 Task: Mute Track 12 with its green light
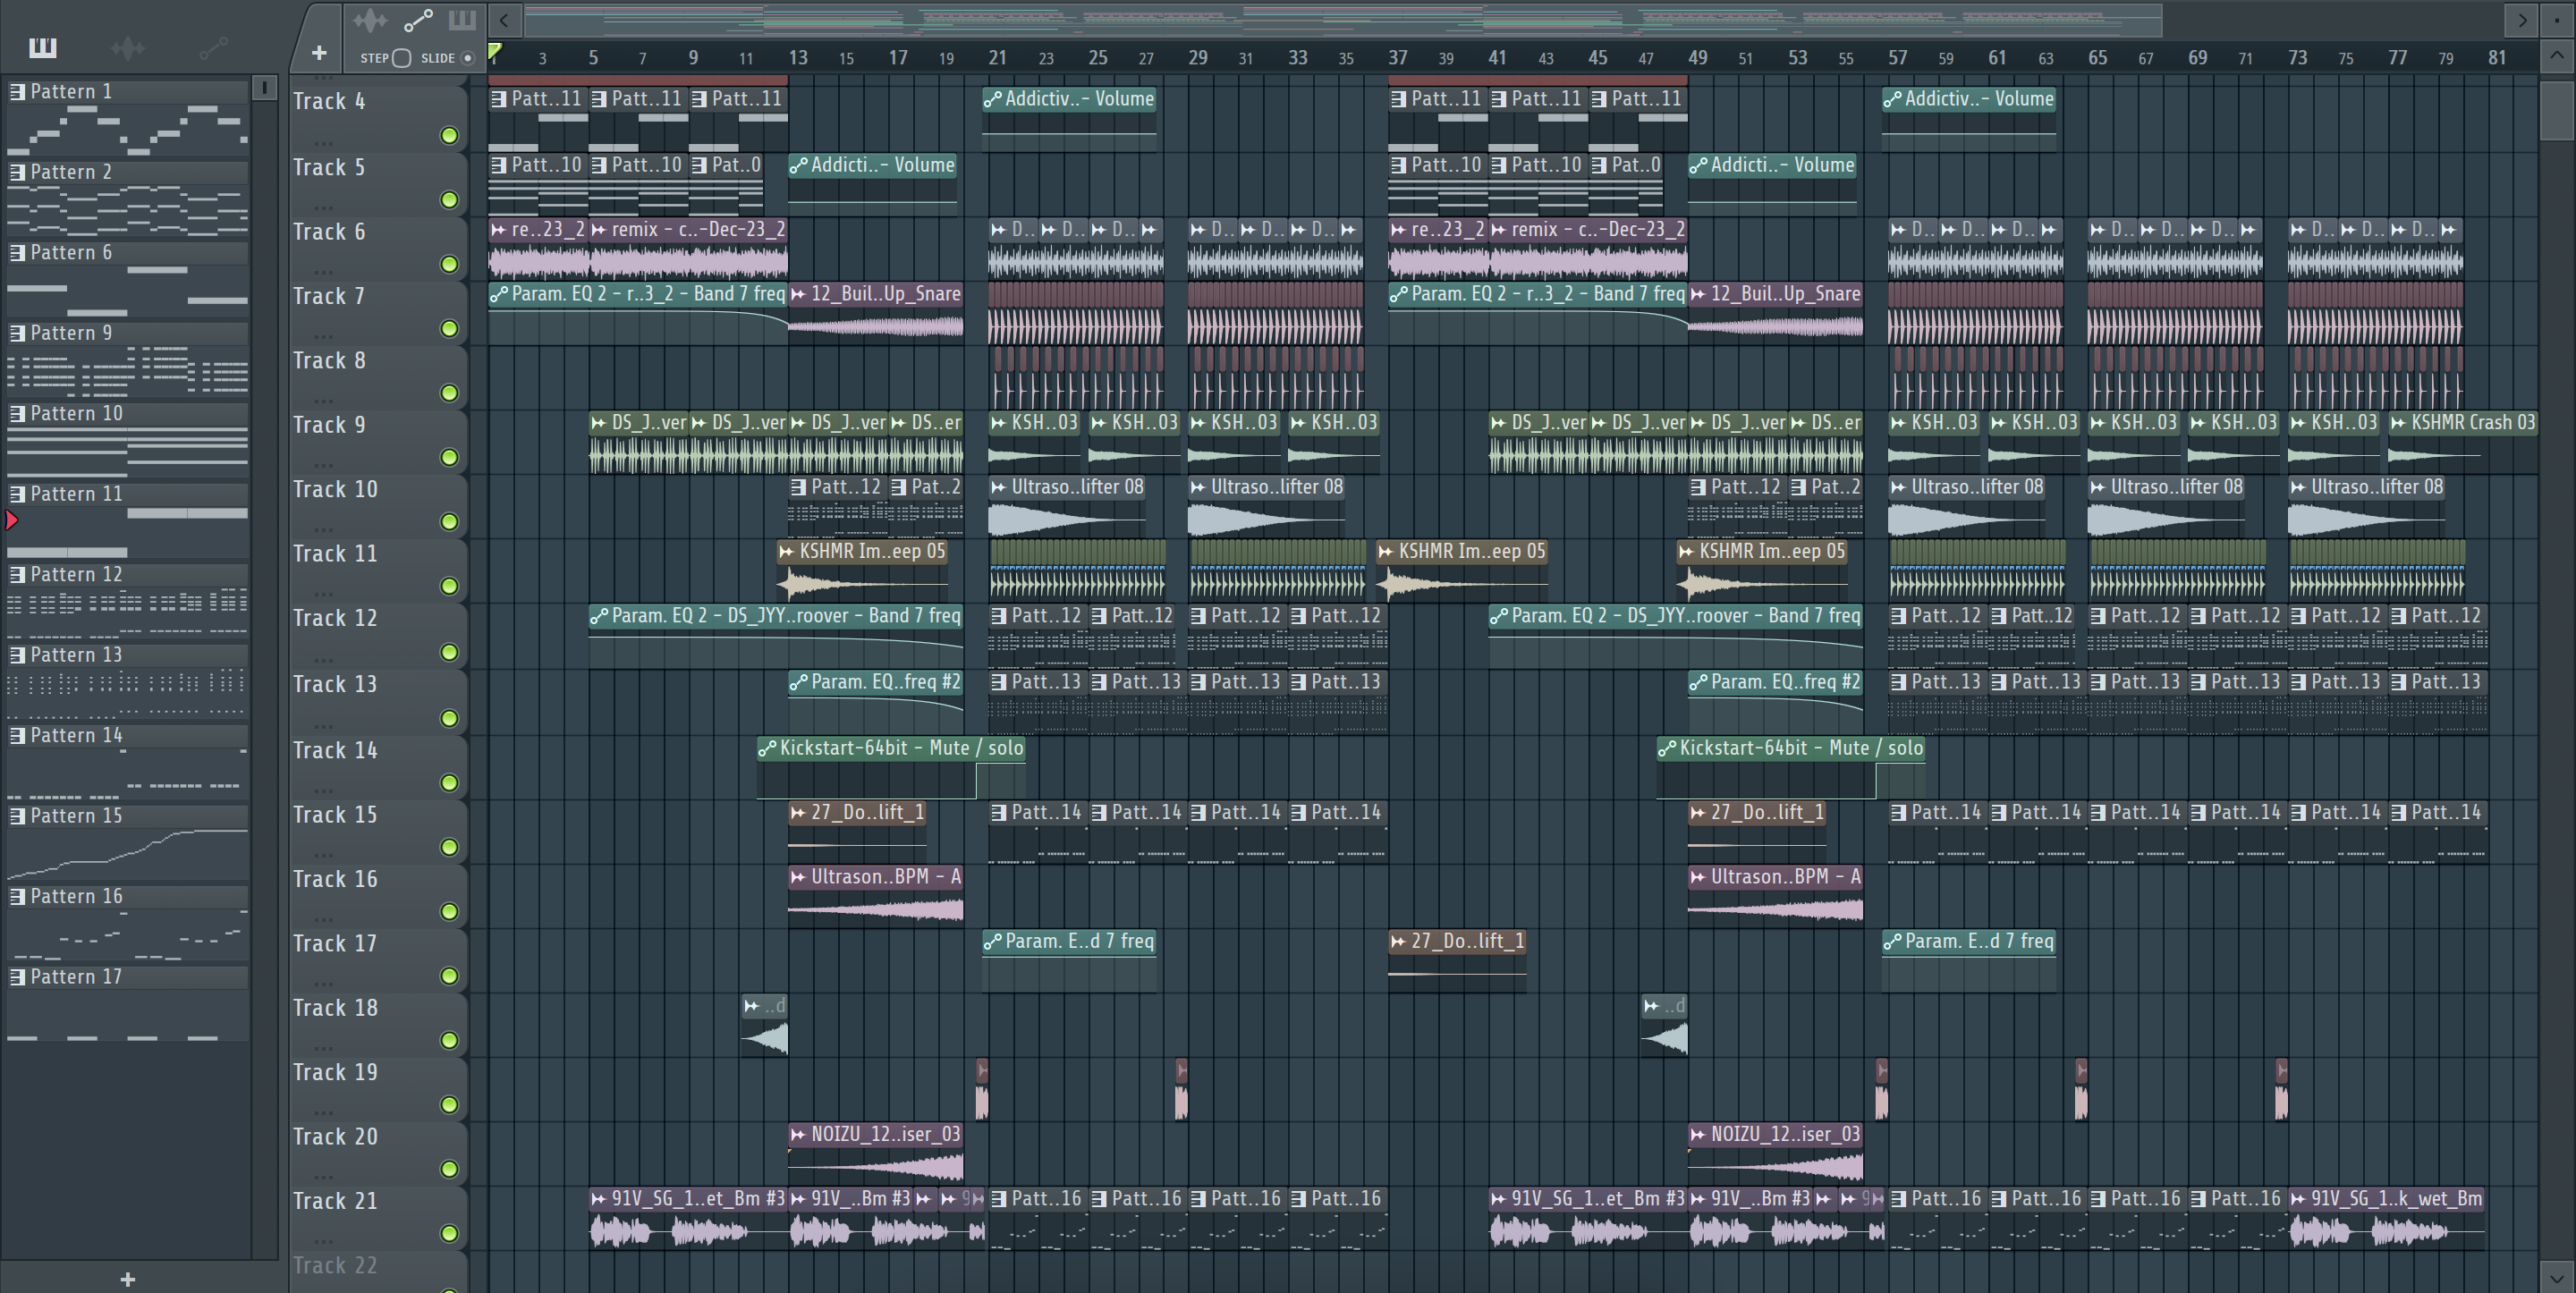point(449,652)
